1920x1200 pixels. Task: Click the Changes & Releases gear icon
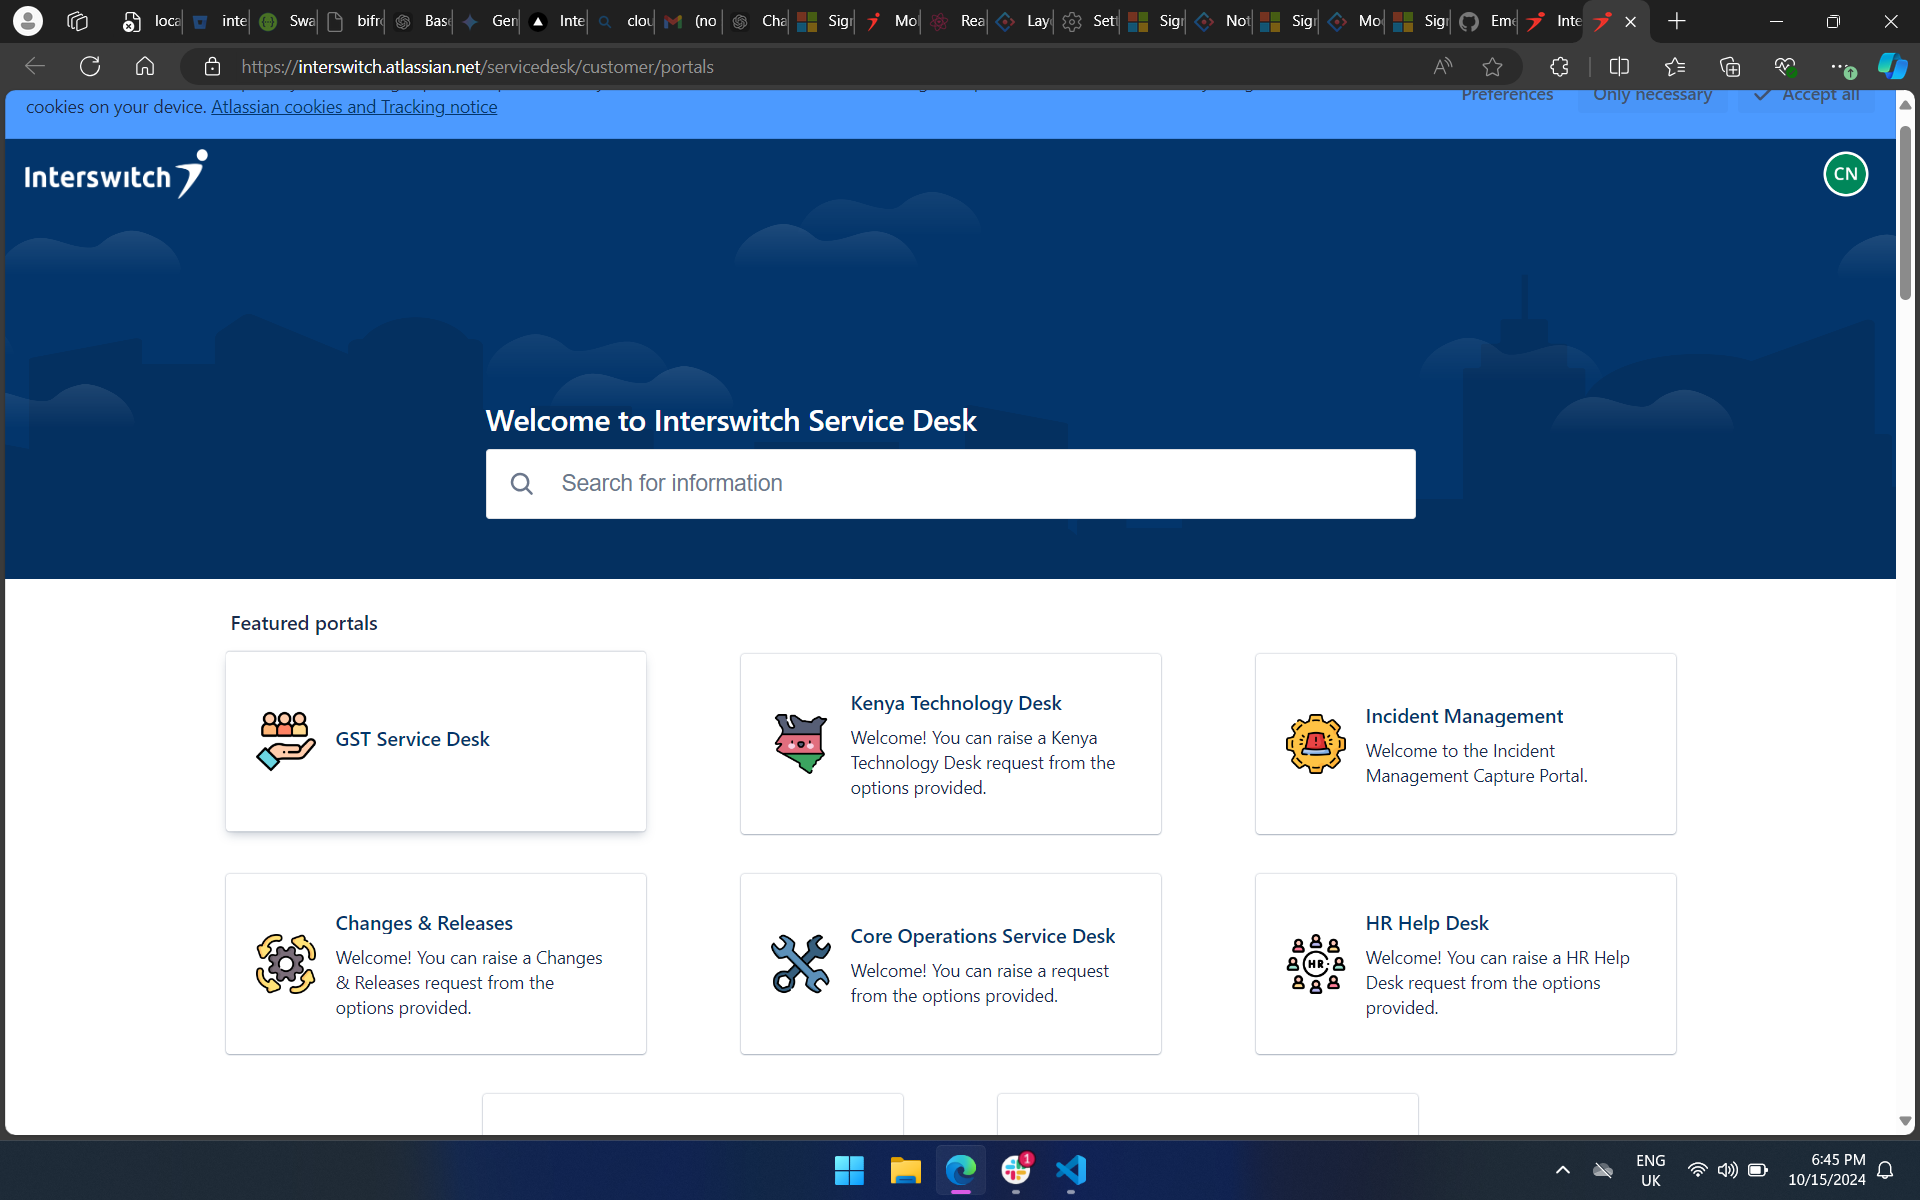pyautogui.click(x=285, y=963)
